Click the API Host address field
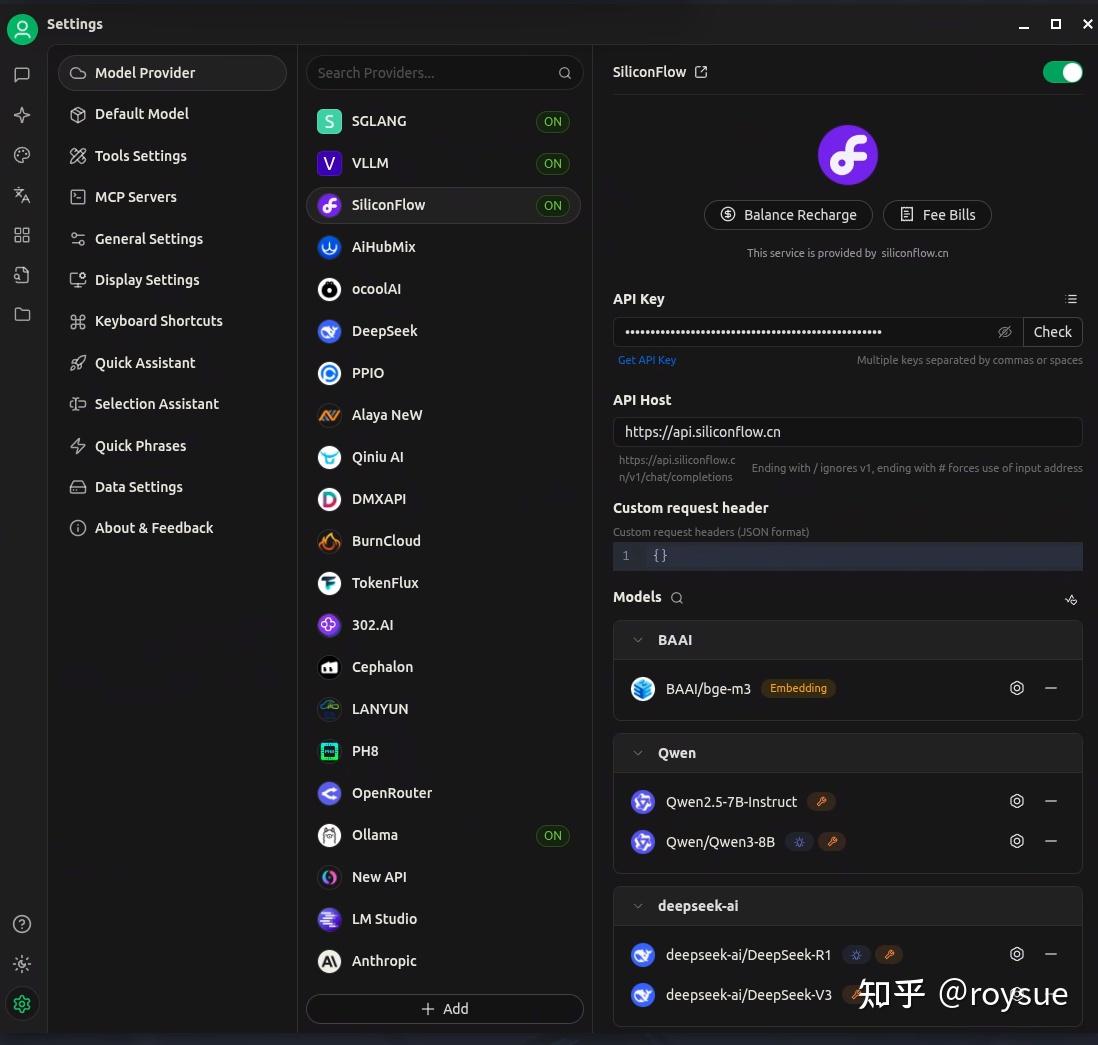Image resolution: width=1098 pixels, height=1045 pixels. coord(847,432)
